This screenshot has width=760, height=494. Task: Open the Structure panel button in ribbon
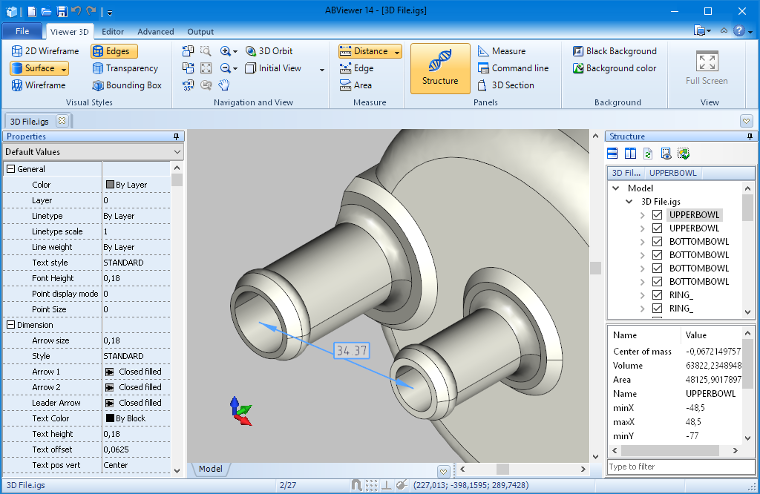point(440,68)
